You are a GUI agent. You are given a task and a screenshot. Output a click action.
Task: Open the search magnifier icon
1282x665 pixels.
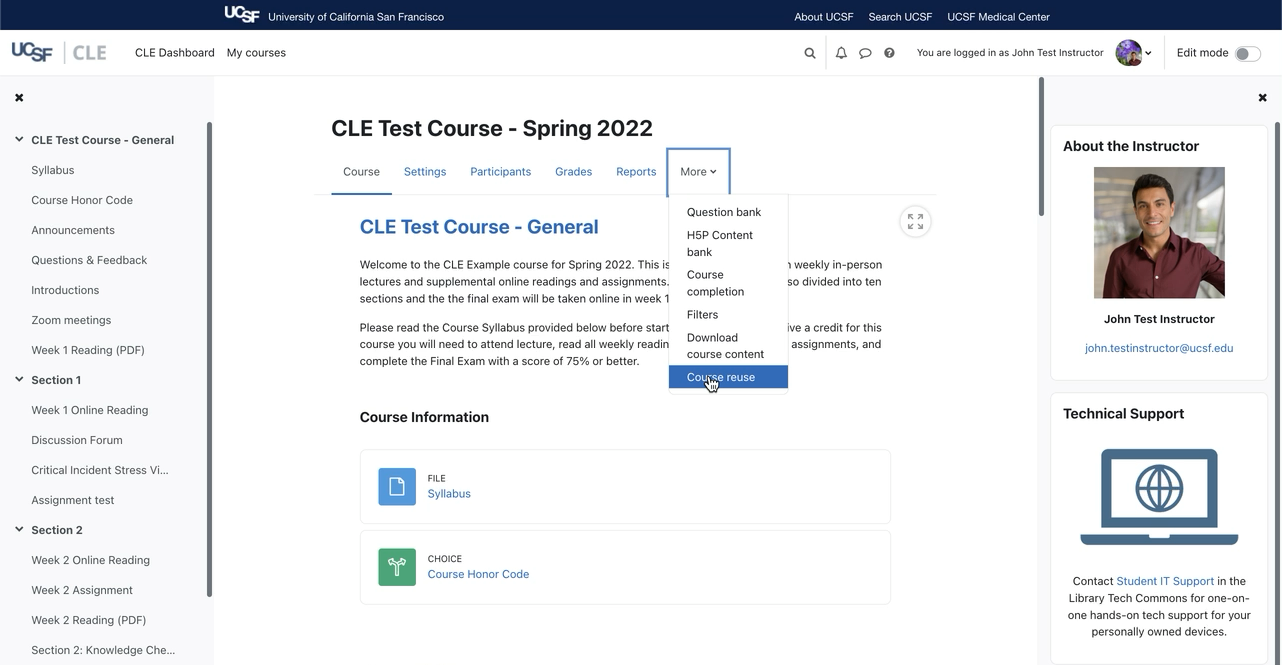pyautogui.click(x=810, y=53)
